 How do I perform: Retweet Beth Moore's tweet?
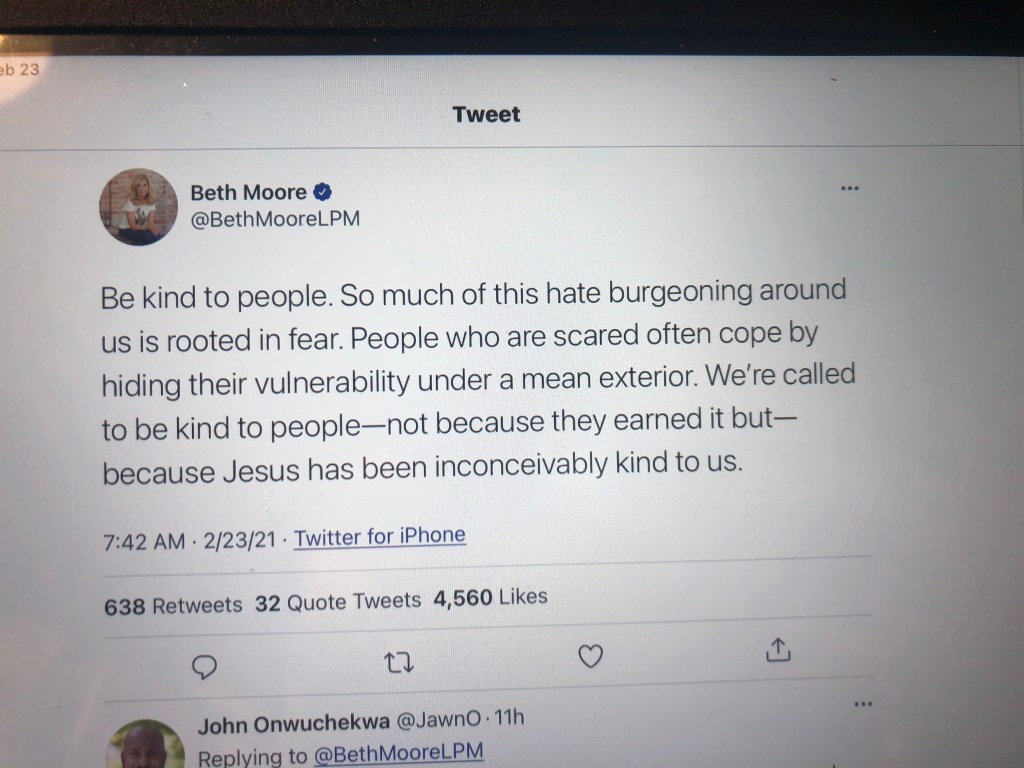pos(398,664)
